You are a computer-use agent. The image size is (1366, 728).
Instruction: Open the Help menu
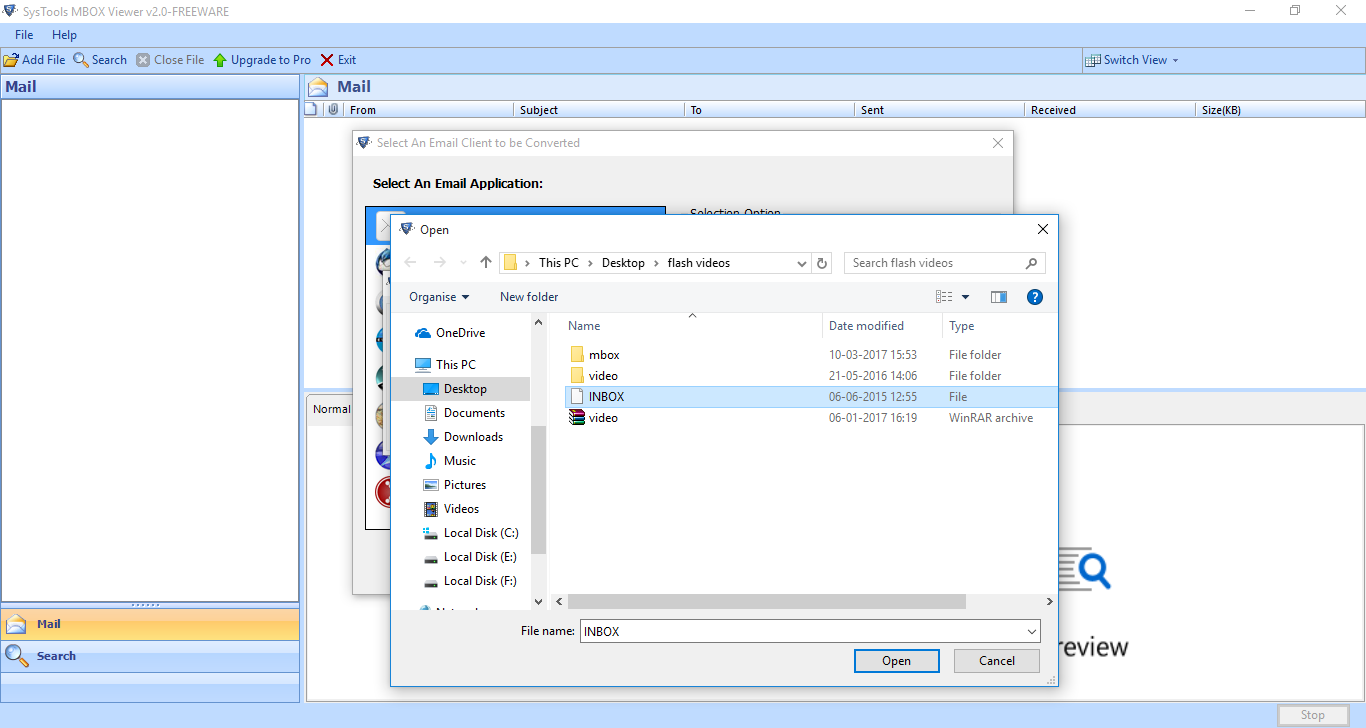[64, 34]
